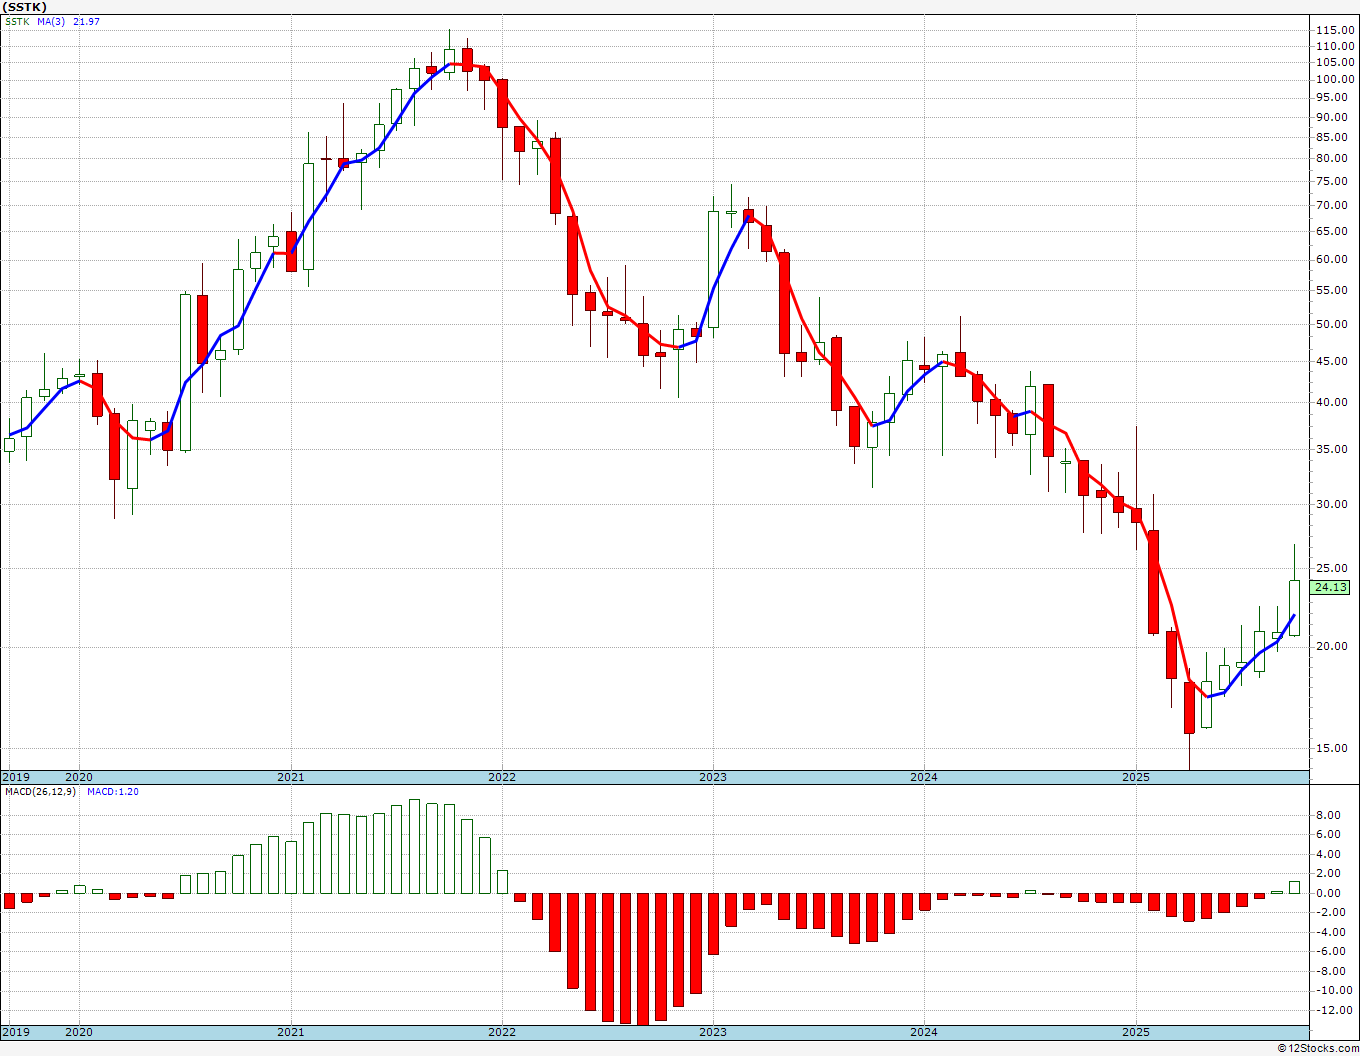Screen dimensions: 1360x1056
Task: Click the last green MACD histogram bar
Action: [x=1294, y=887]
